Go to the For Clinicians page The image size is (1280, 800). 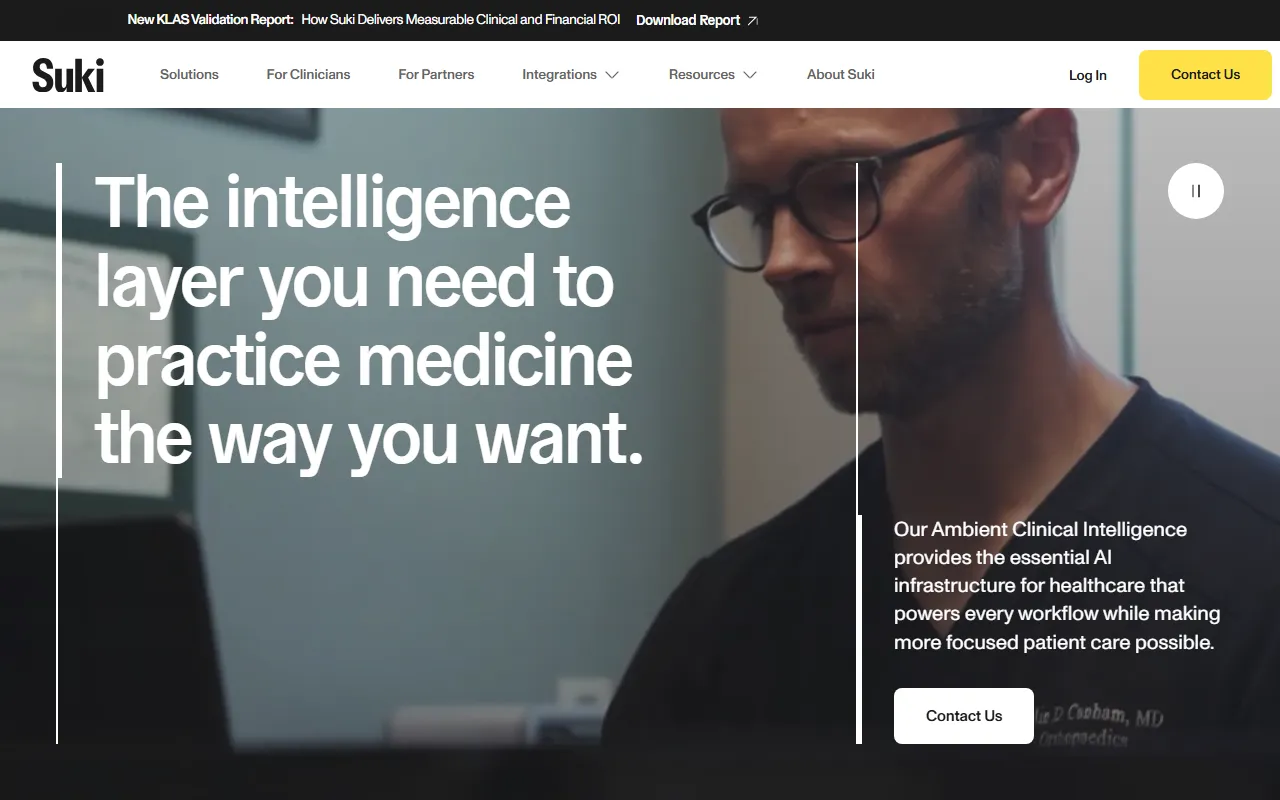[x=308, y=74]
